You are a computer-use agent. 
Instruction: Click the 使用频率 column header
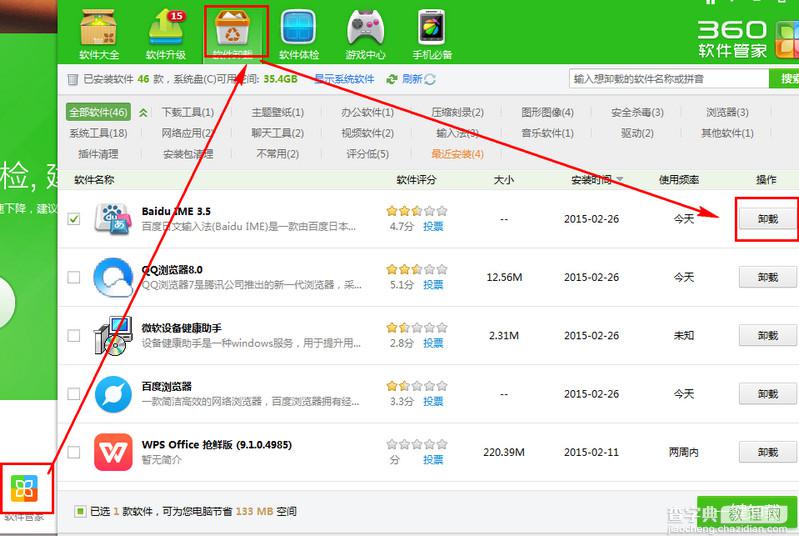tap(679, 179)
